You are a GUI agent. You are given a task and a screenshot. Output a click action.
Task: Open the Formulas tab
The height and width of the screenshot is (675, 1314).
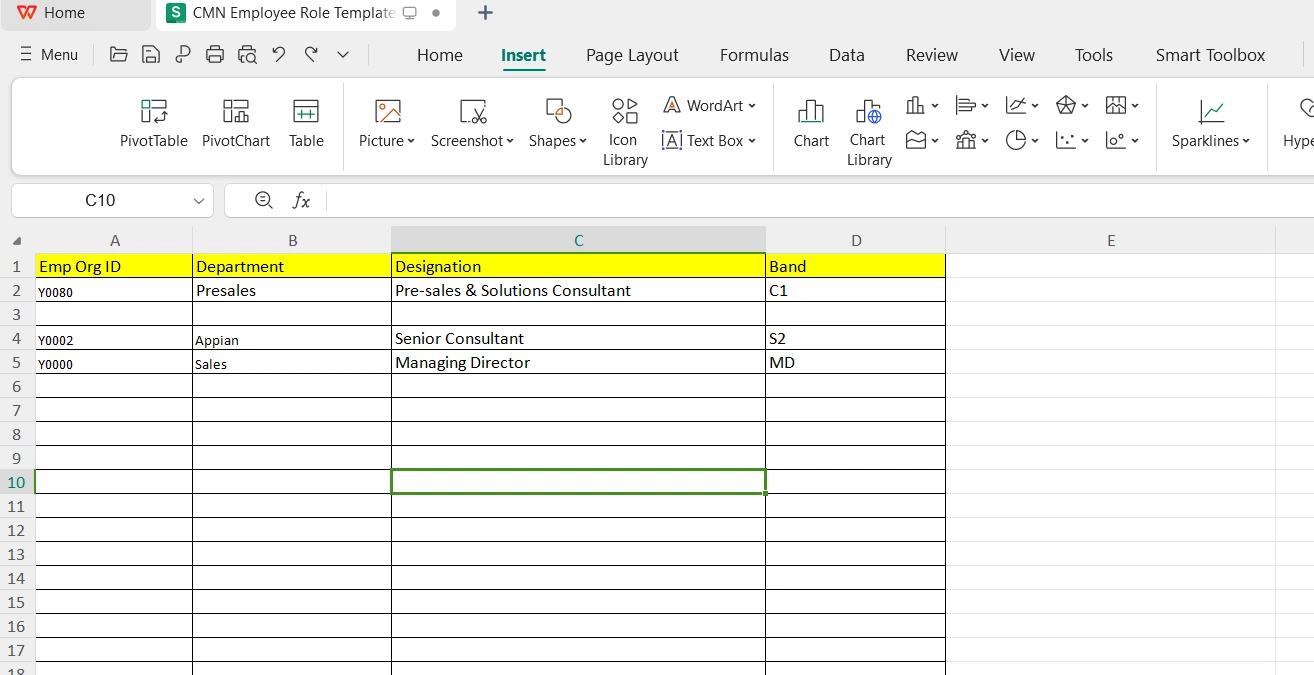(x=754, y=55)
